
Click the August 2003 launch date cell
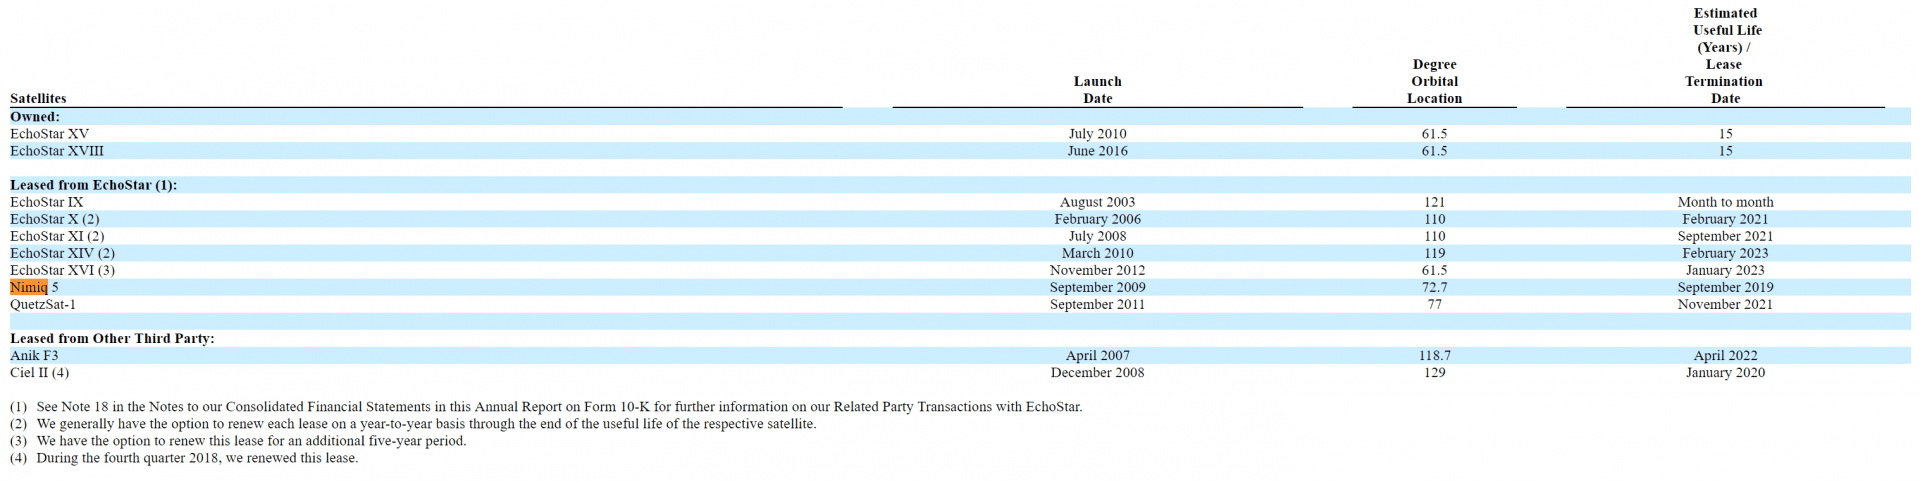(1097, 202)
